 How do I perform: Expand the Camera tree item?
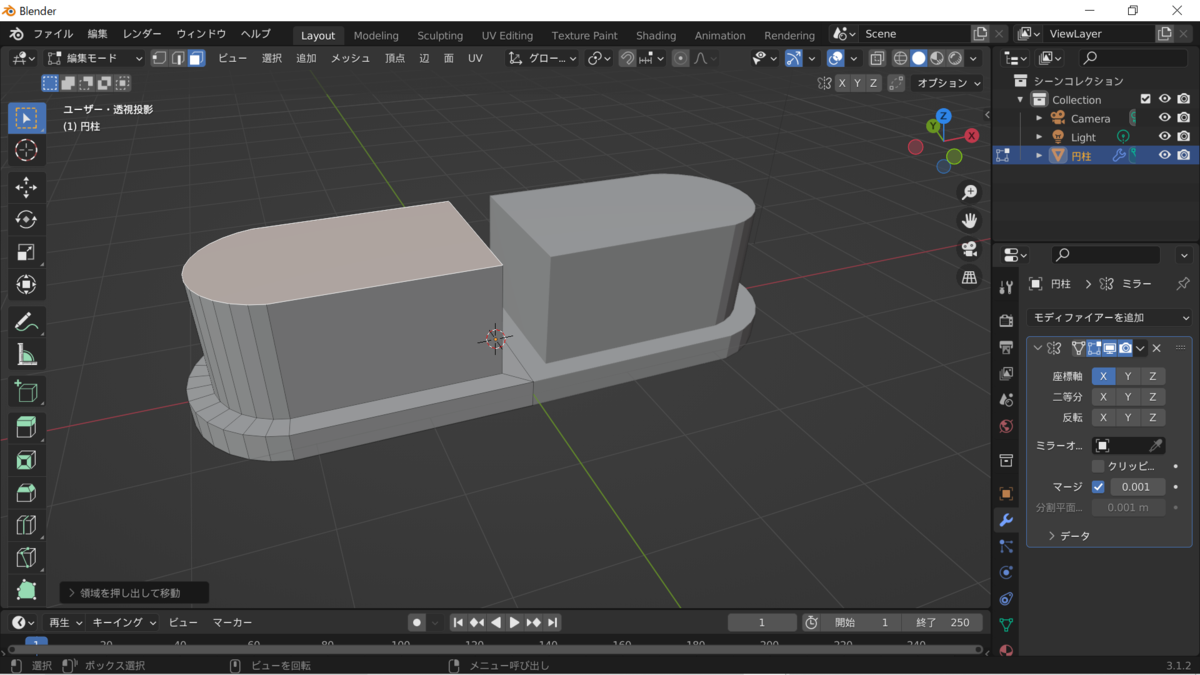[1039, 118]
